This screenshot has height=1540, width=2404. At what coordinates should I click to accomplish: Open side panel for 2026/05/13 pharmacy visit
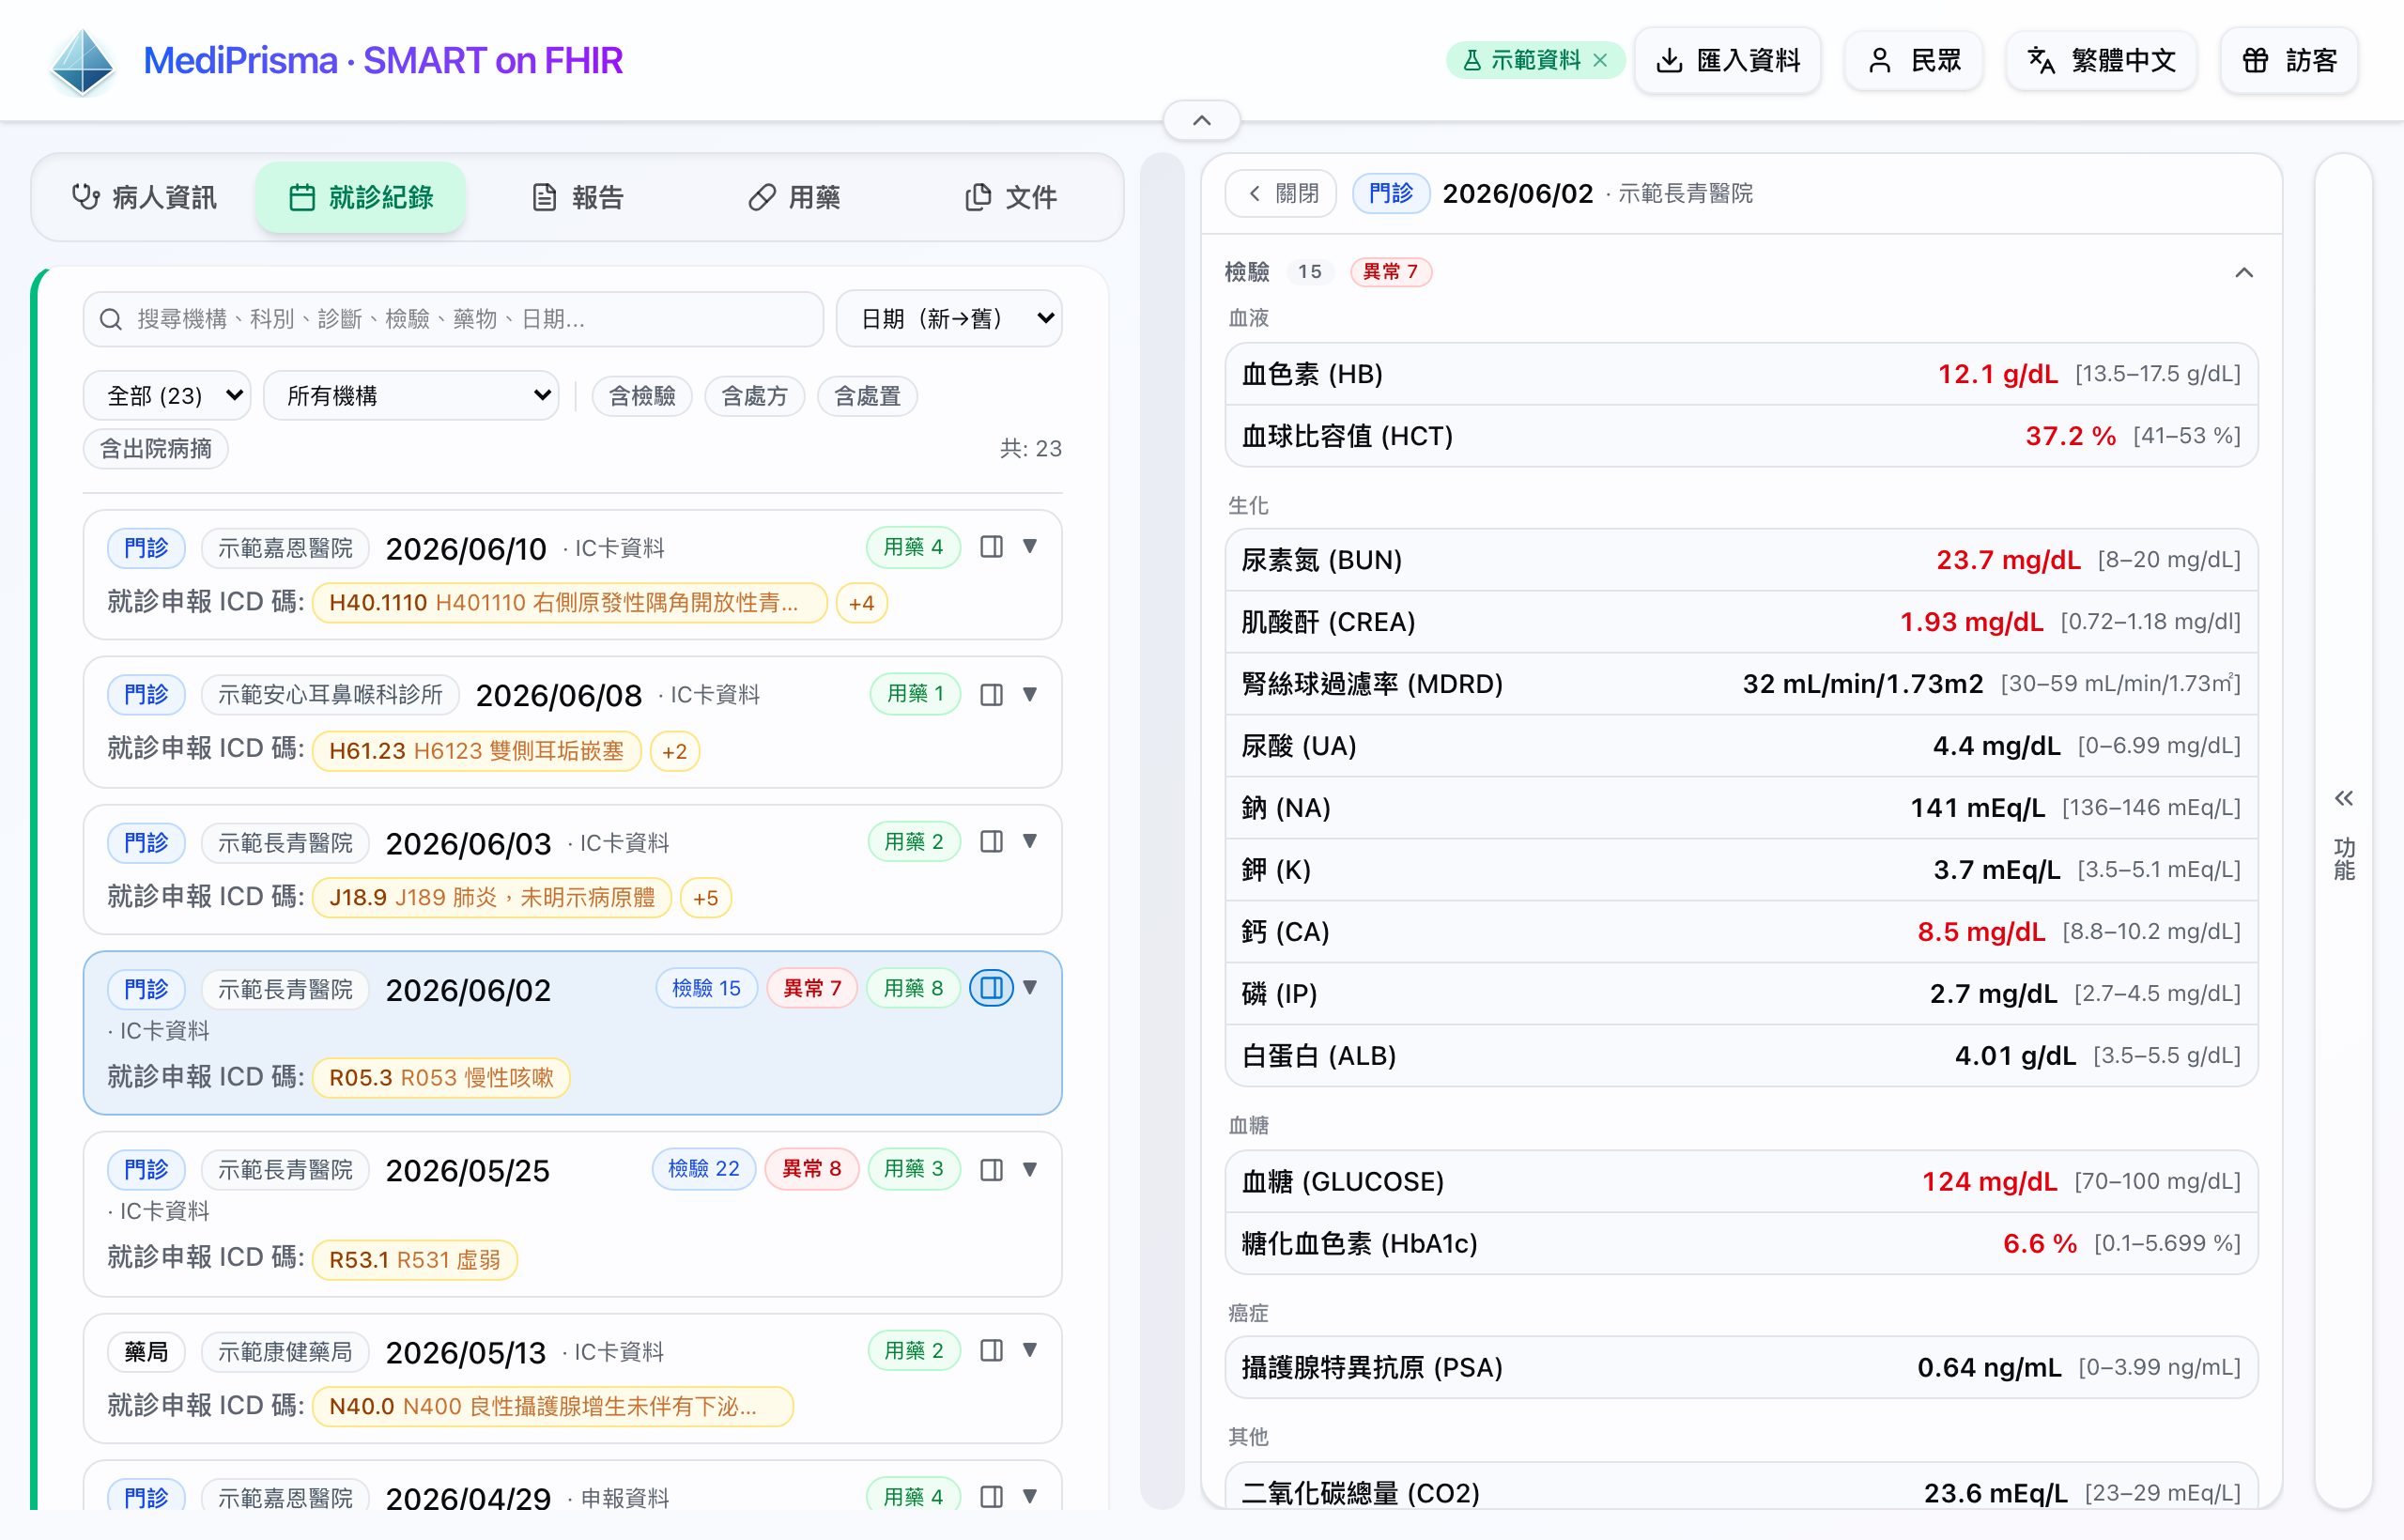point(991,1350)
